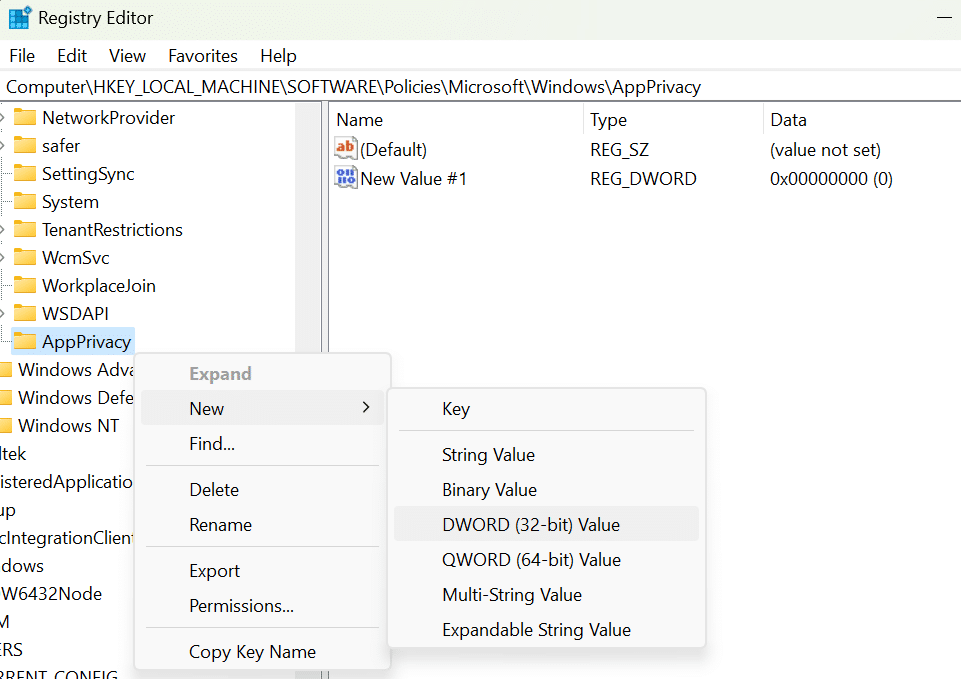Click the NetworkProvider folder icon
The width and height of the screenshot is (961, 679).
[25, 116]
